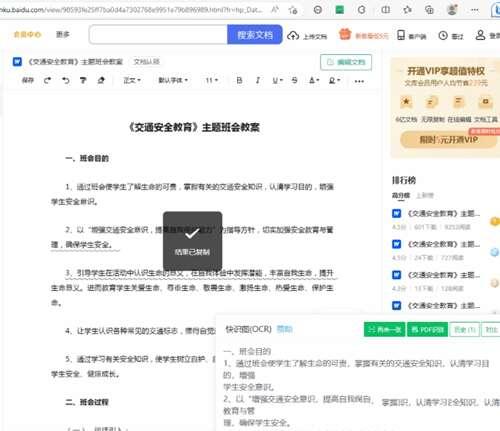Click the add to favorites star icon
The image size is (500, 431).
293,10
